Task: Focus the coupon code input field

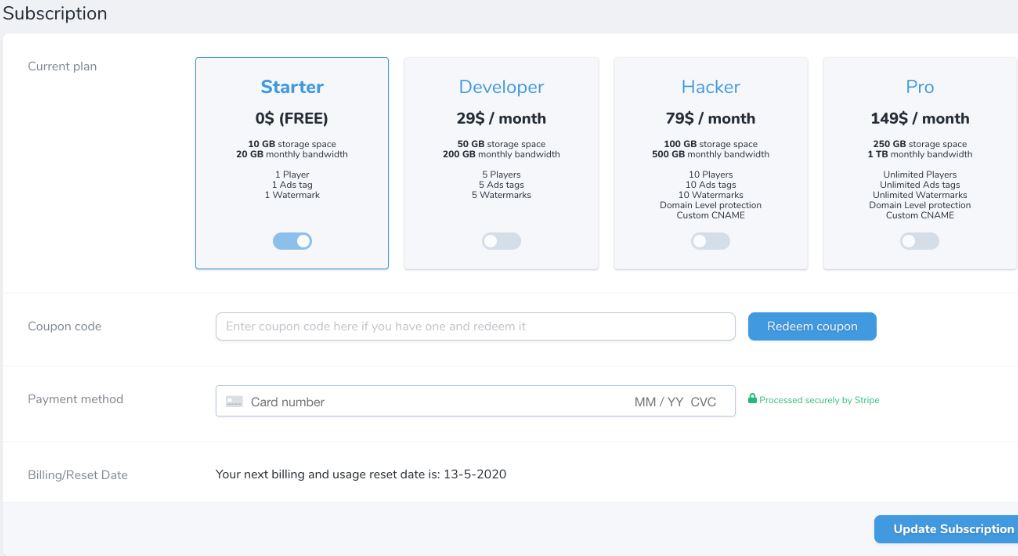Action: tap(475, 326)
